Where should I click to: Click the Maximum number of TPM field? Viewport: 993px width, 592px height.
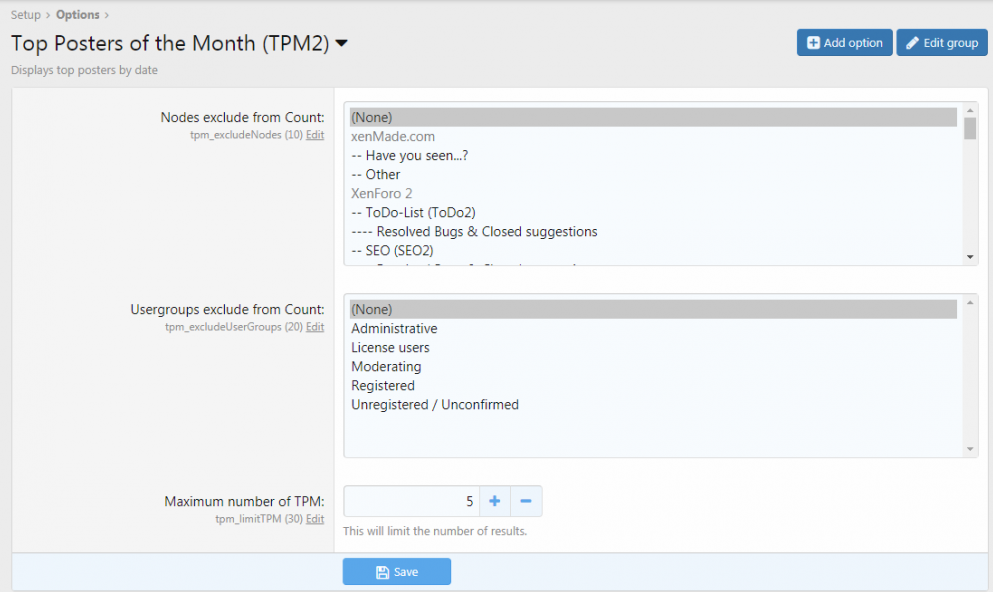(412, 501)
